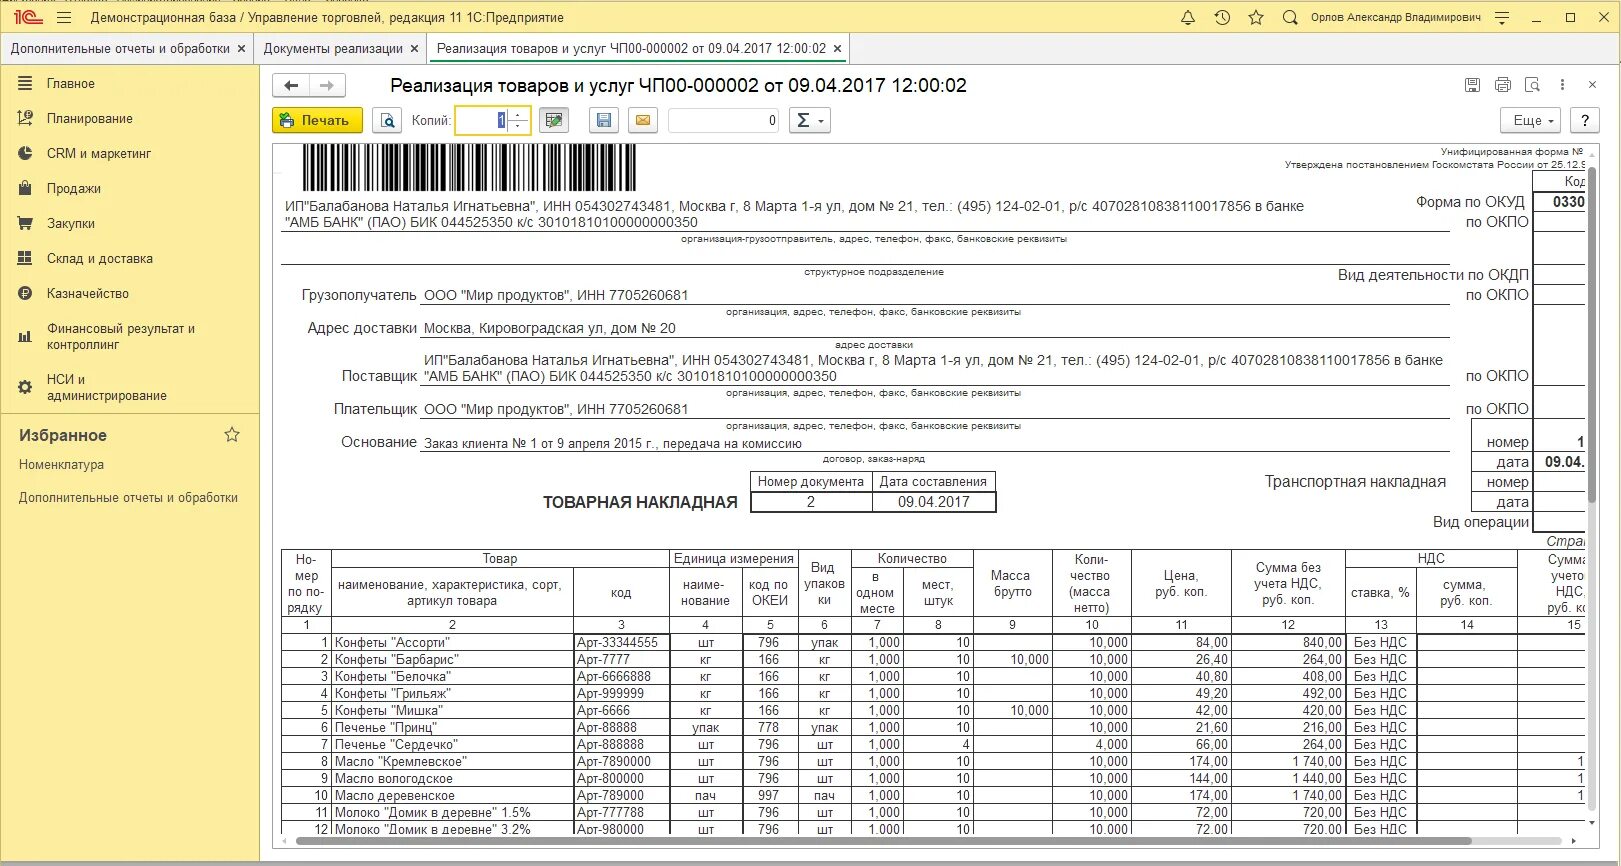Open the three-dot form menu

click(x=1562, y=85)
